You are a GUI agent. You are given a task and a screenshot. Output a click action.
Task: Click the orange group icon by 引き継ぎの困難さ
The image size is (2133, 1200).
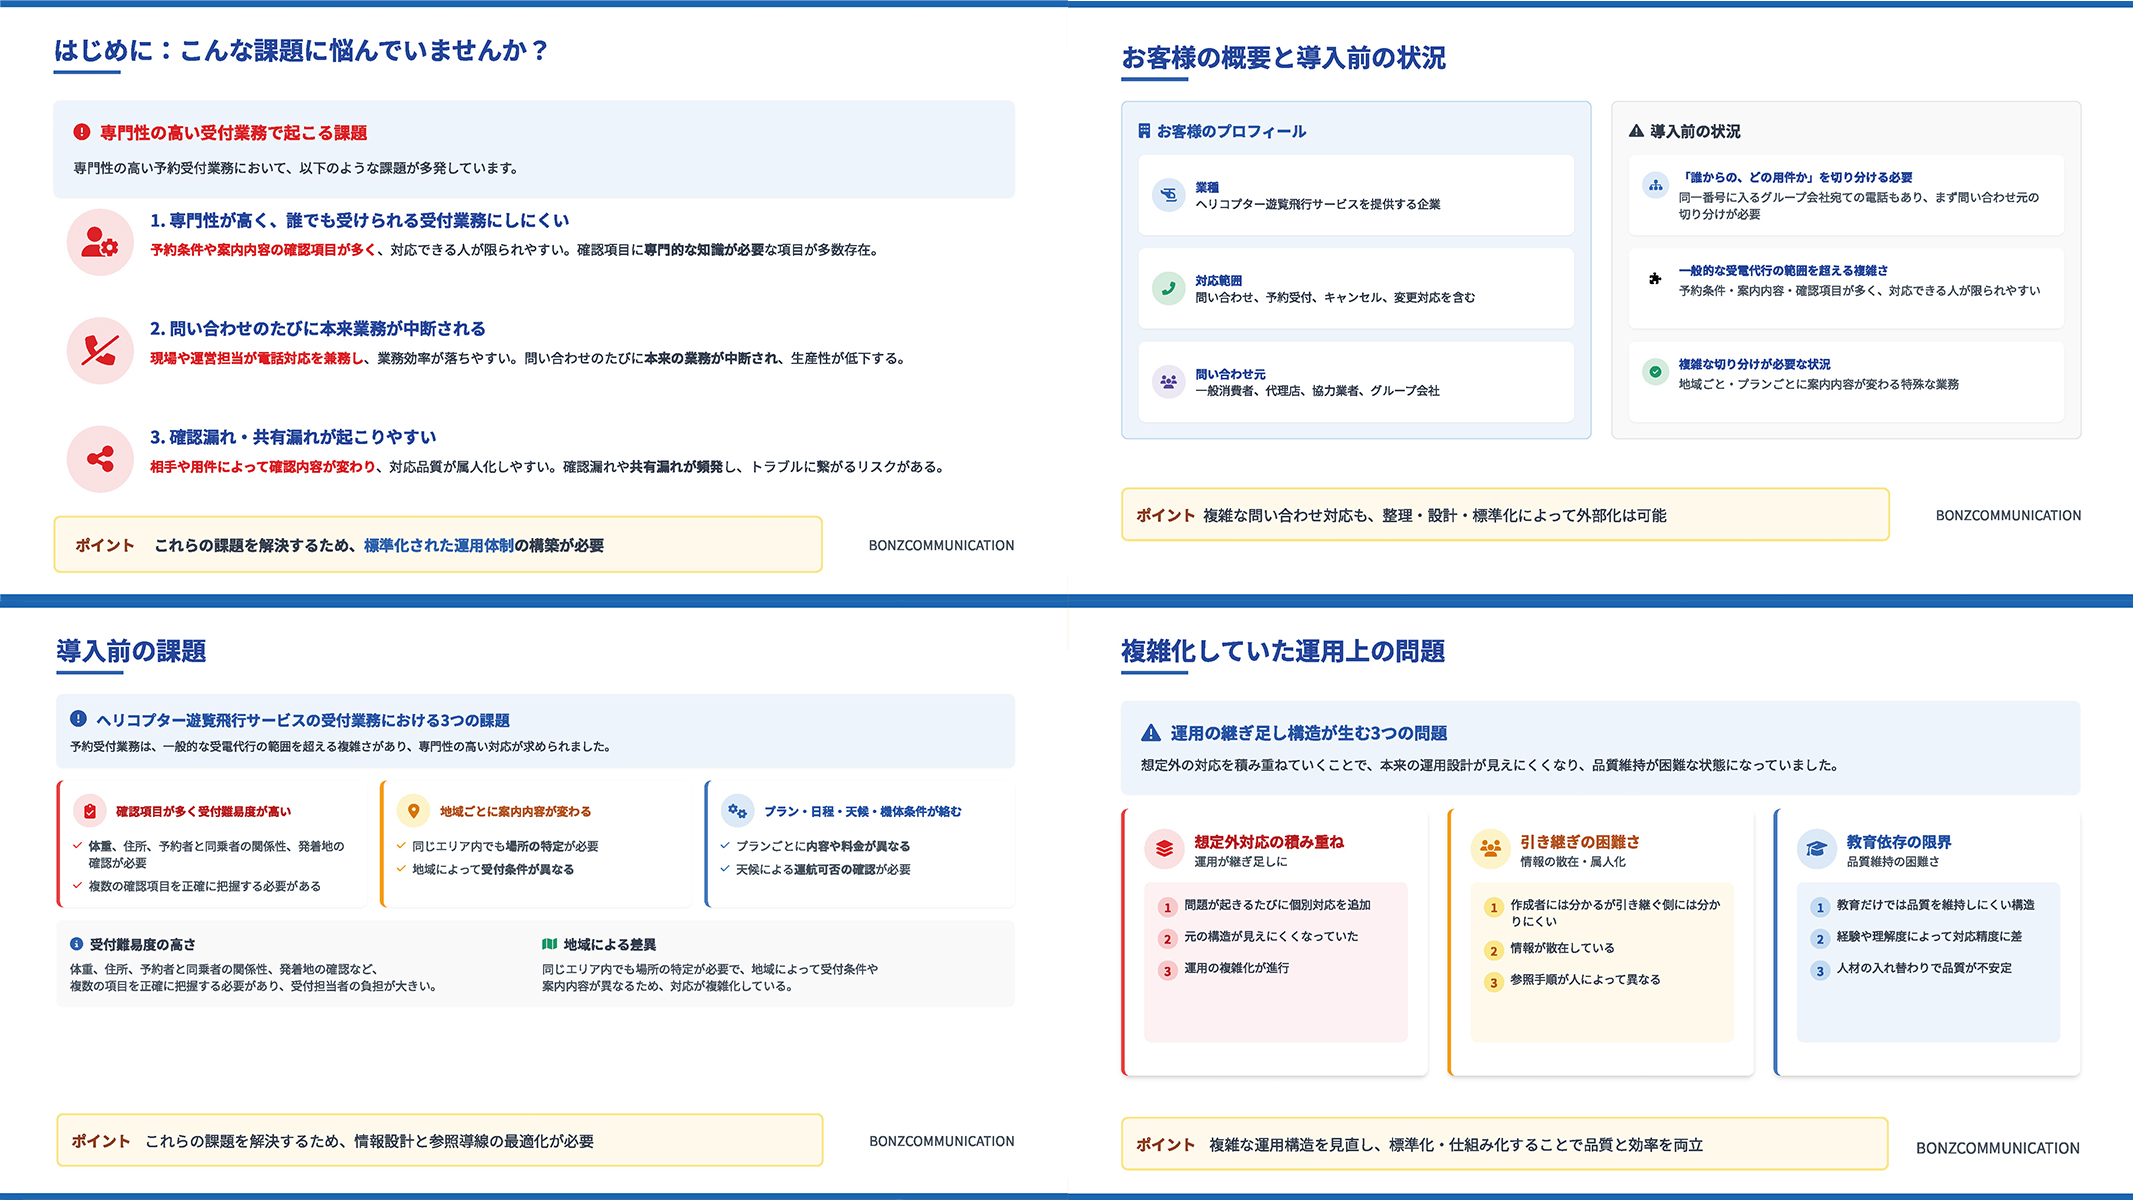(1490, 849)
